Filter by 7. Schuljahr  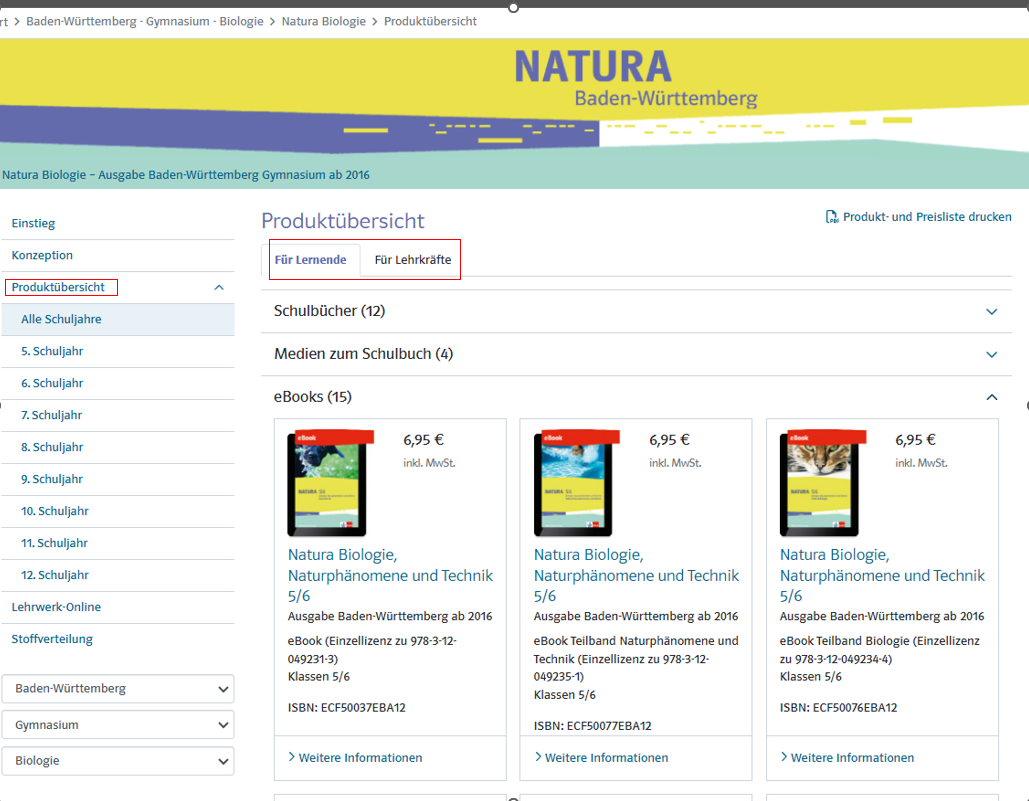tap(118, 415)
